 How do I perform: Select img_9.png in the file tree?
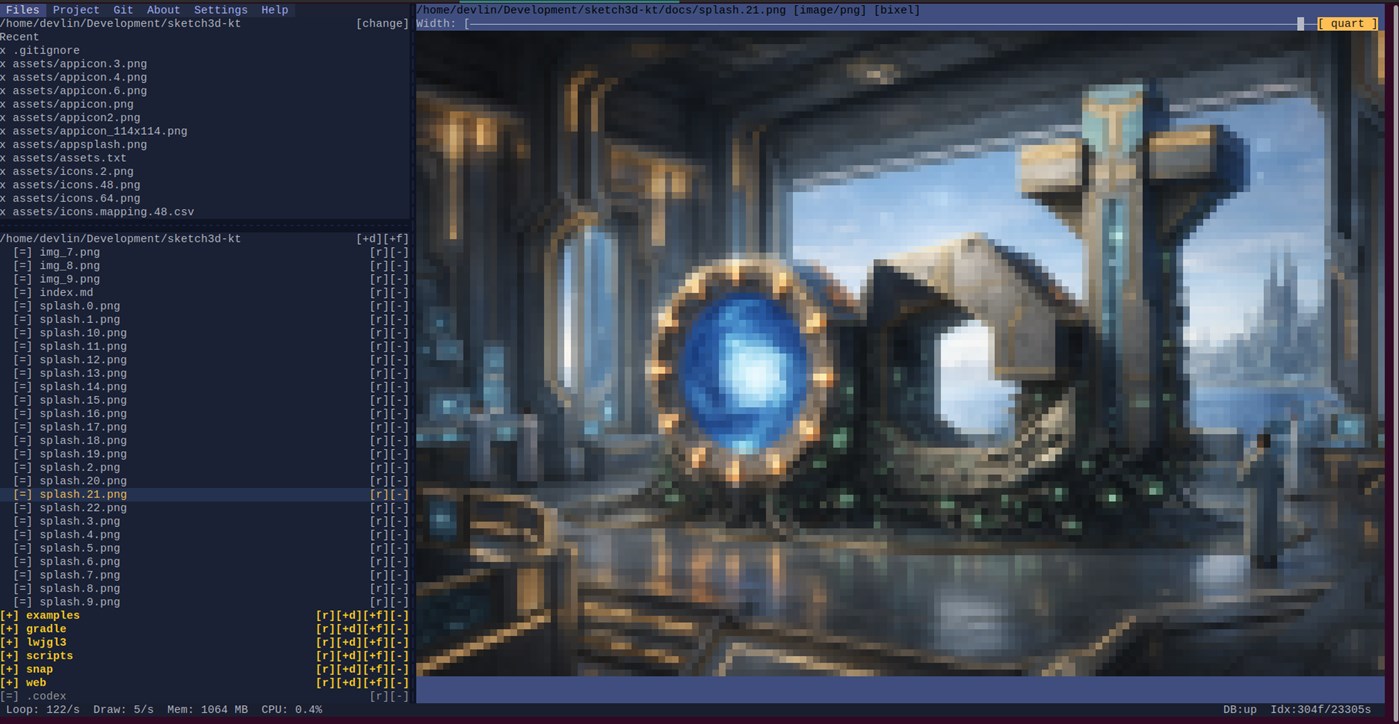point(70,280)
